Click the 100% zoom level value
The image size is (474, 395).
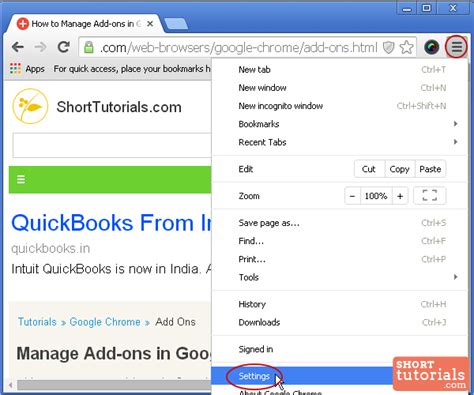pyautogui.click(x=376, y=196)
